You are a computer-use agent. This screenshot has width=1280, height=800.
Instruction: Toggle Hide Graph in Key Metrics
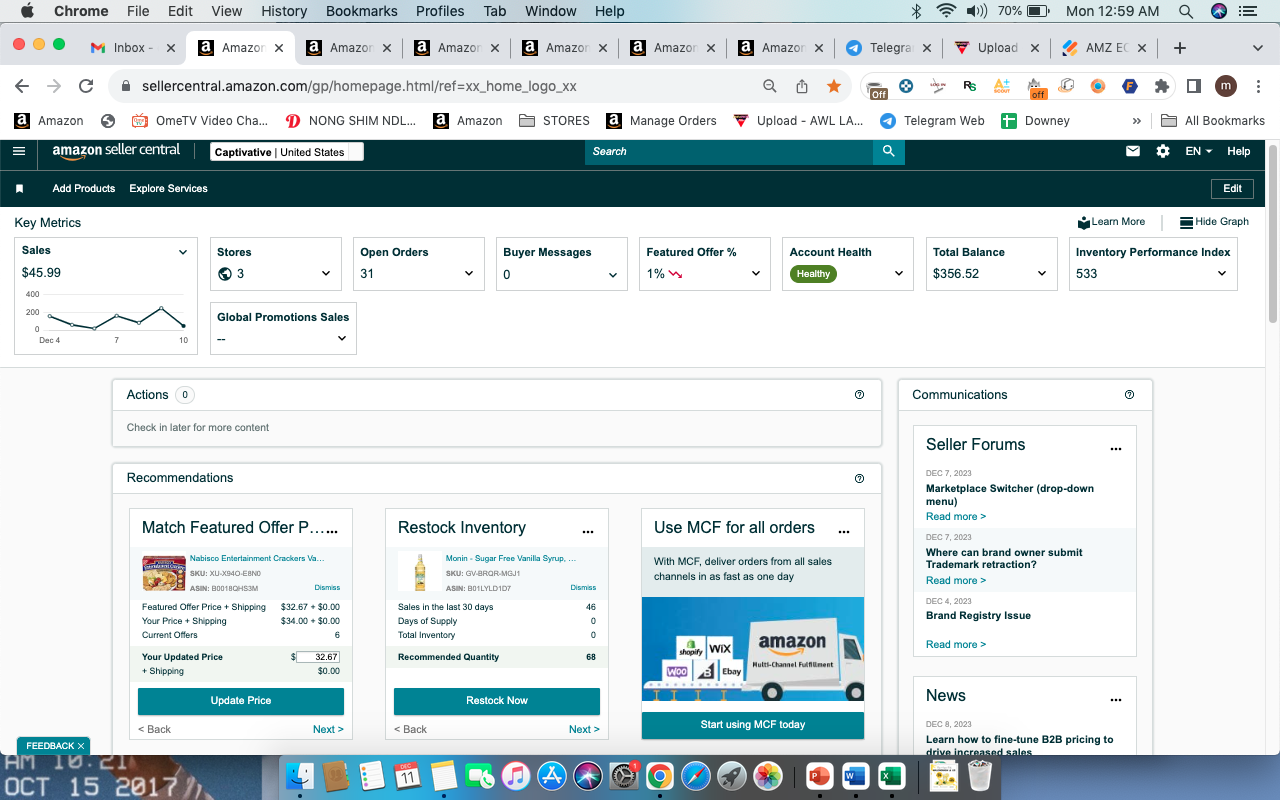click(1214, 222)
